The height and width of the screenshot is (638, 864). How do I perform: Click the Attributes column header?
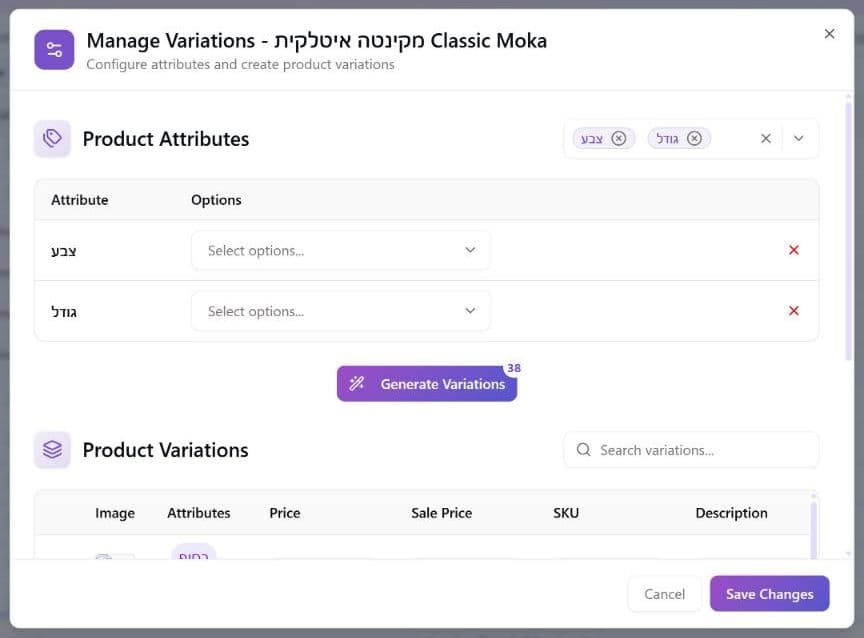[198, 513]
